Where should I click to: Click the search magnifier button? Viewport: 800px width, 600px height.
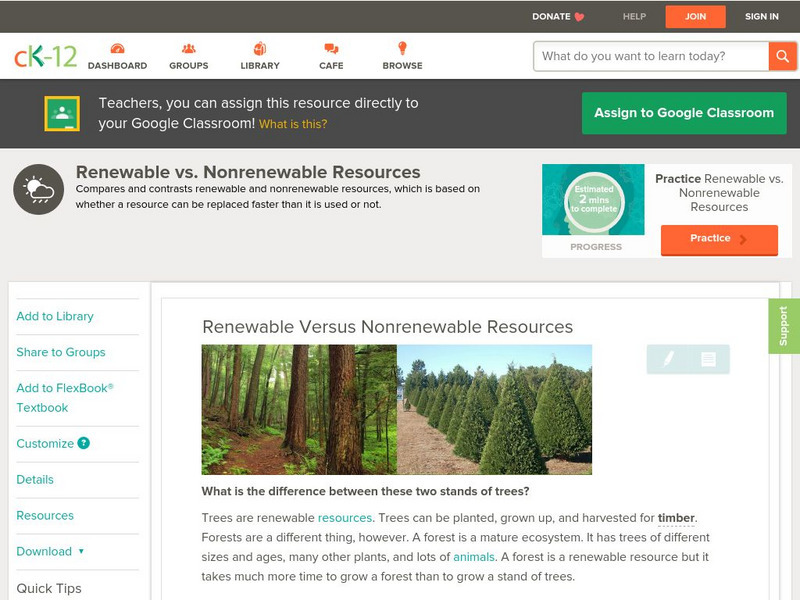tap(782, 56)
